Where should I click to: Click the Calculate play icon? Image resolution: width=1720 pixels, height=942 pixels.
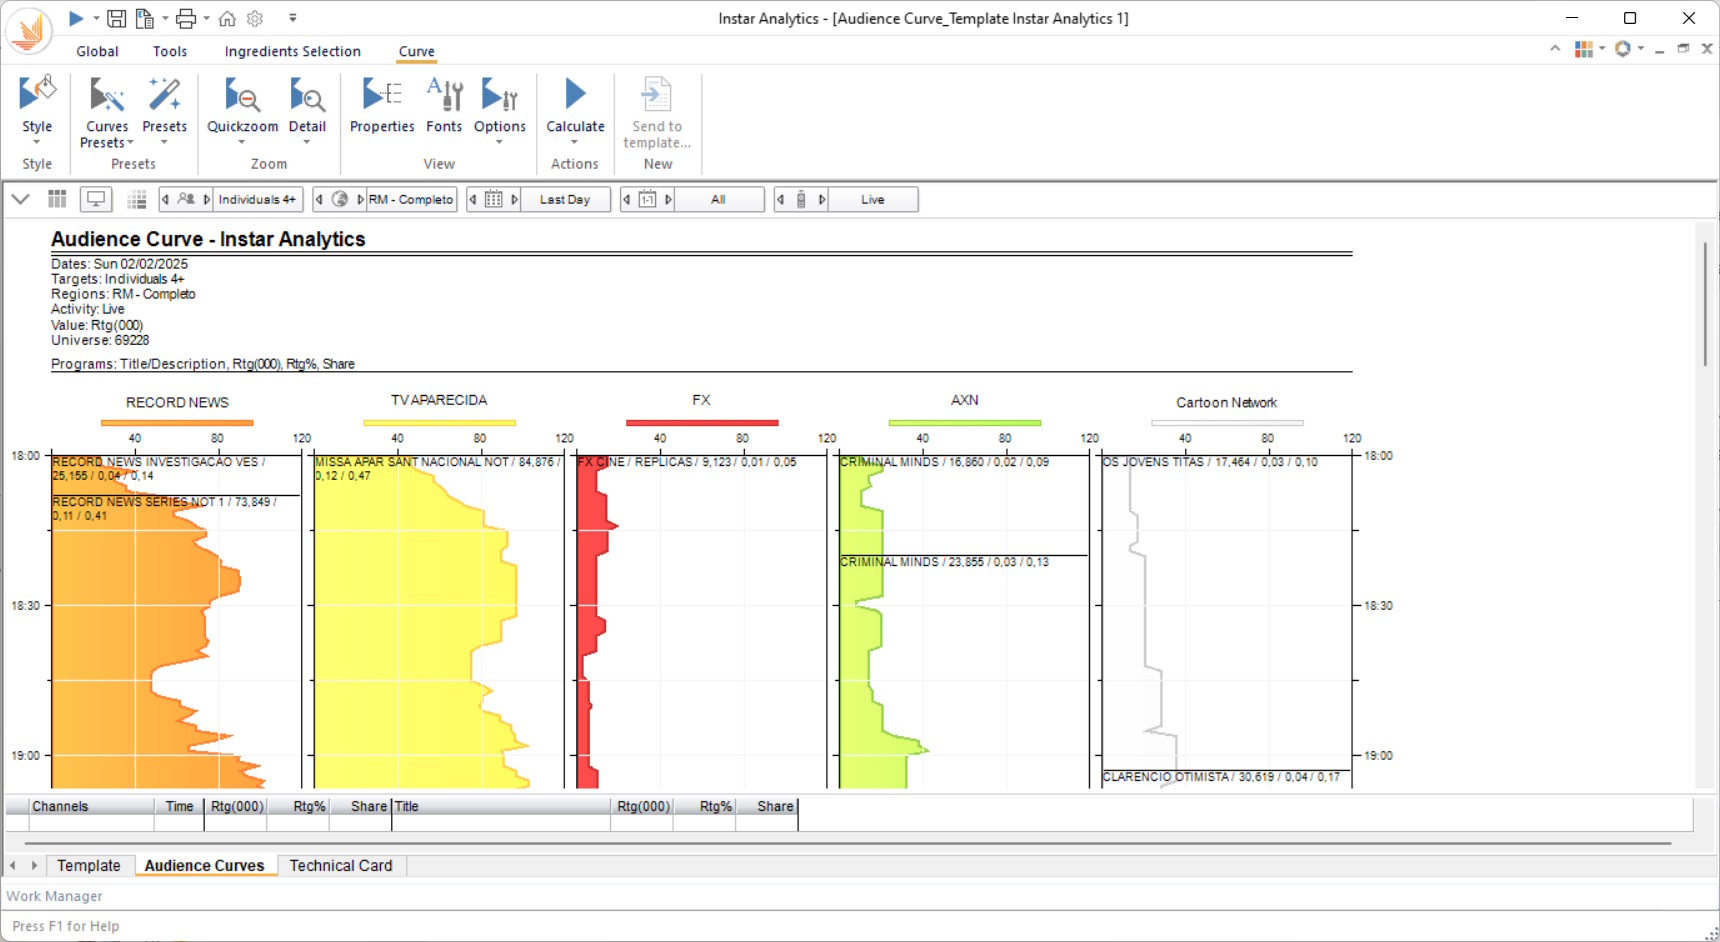tap(575, 94)
